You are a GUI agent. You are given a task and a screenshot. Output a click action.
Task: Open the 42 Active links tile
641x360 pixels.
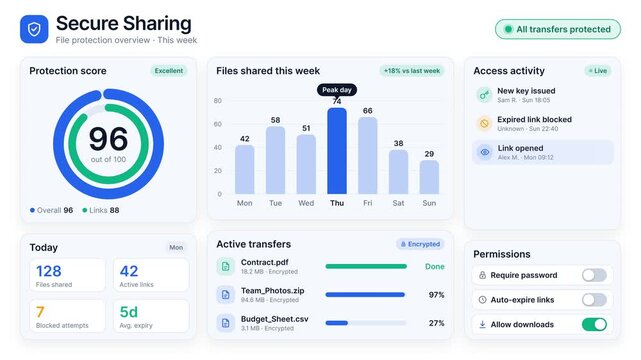[x=151, y=275]
